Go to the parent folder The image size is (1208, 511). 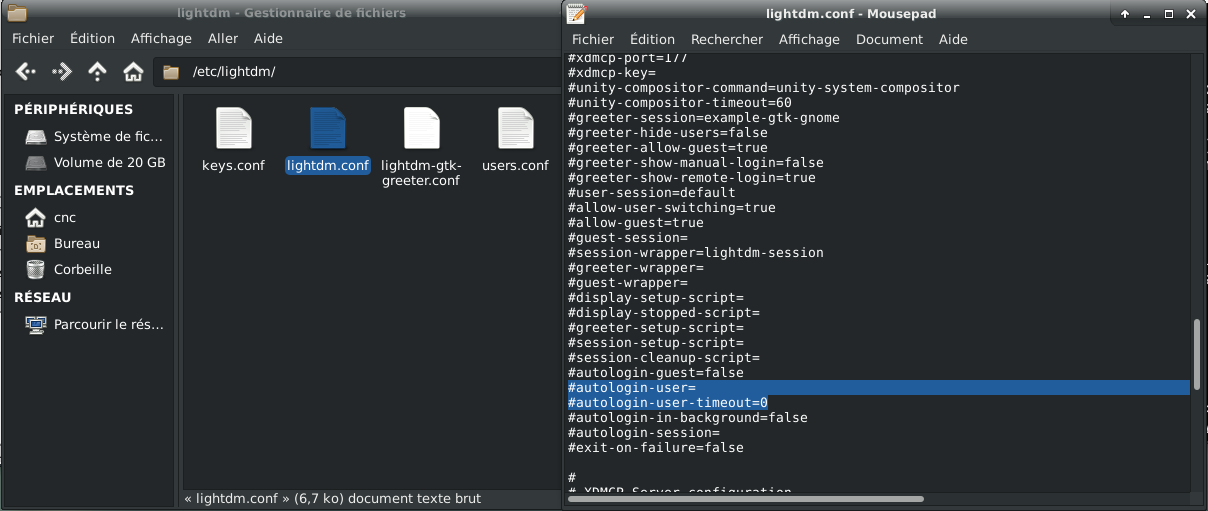coord(97,72)
